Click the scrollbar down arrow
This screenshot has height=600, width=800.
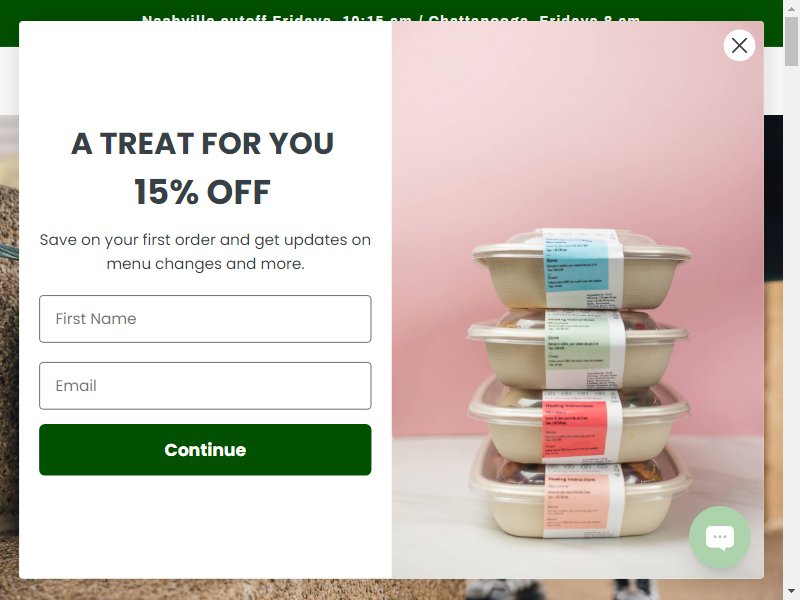[791, 593]
